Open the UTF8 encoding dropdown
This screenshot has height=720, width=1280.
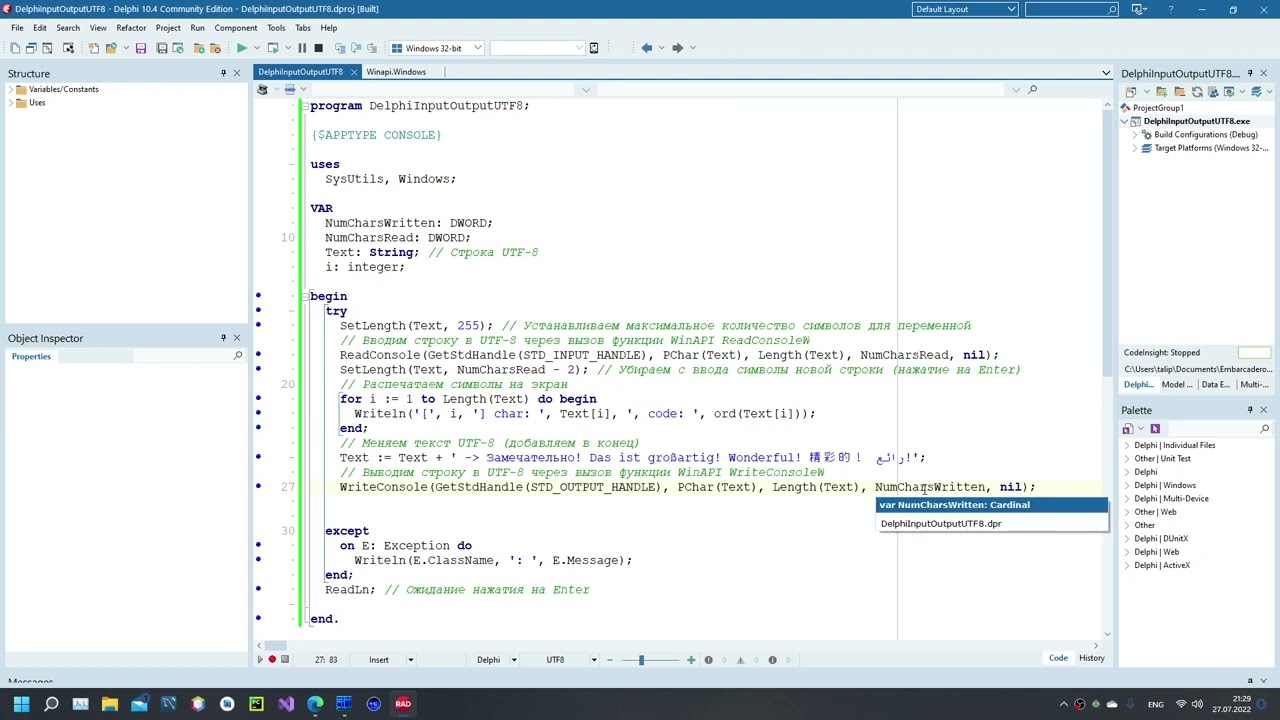point(593,660)
